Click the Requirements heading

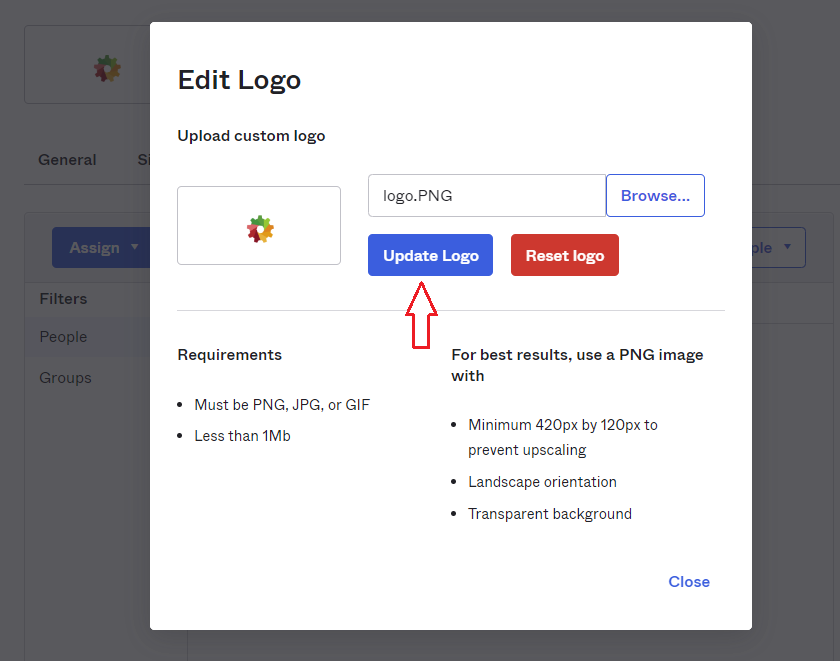pyautogui.click(x=229, y=355)
